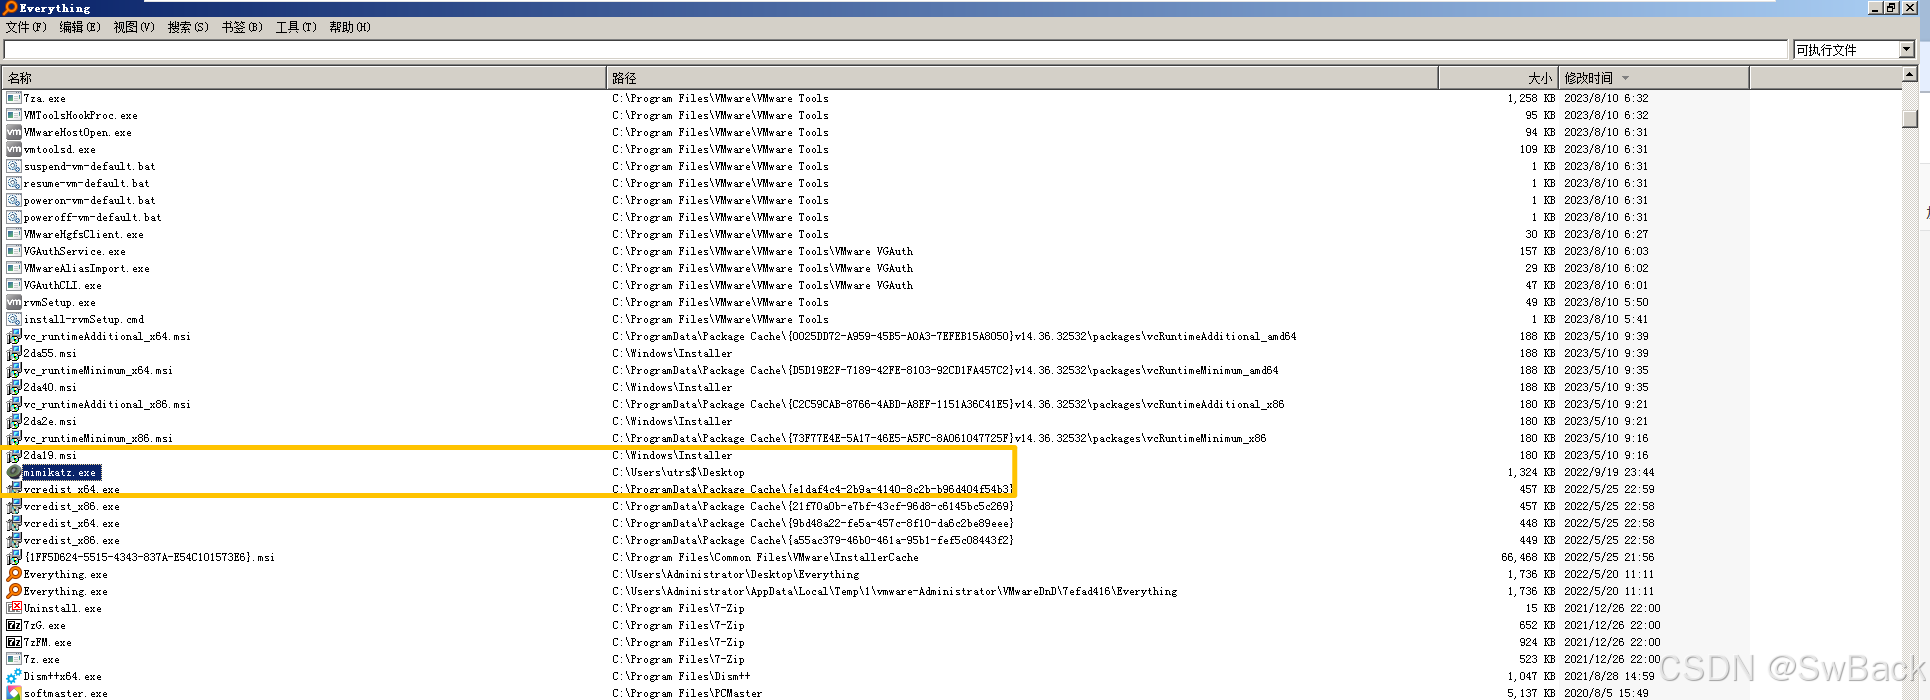1930x700 pixels.
Task: Click the install-rvmSetup.cmd icon
Action: point(14,319)
